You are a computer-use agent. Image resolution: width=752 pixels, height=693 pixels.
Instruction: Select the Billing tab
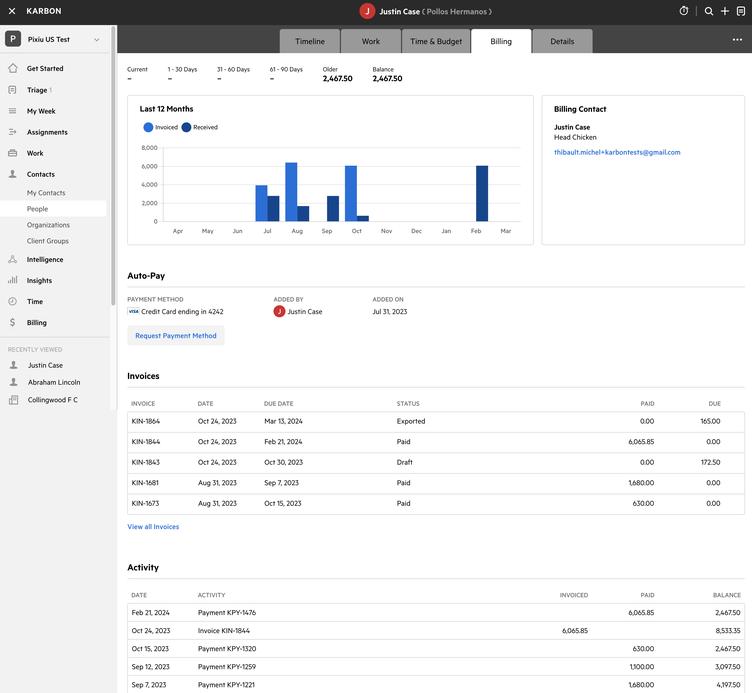[501, 41]
